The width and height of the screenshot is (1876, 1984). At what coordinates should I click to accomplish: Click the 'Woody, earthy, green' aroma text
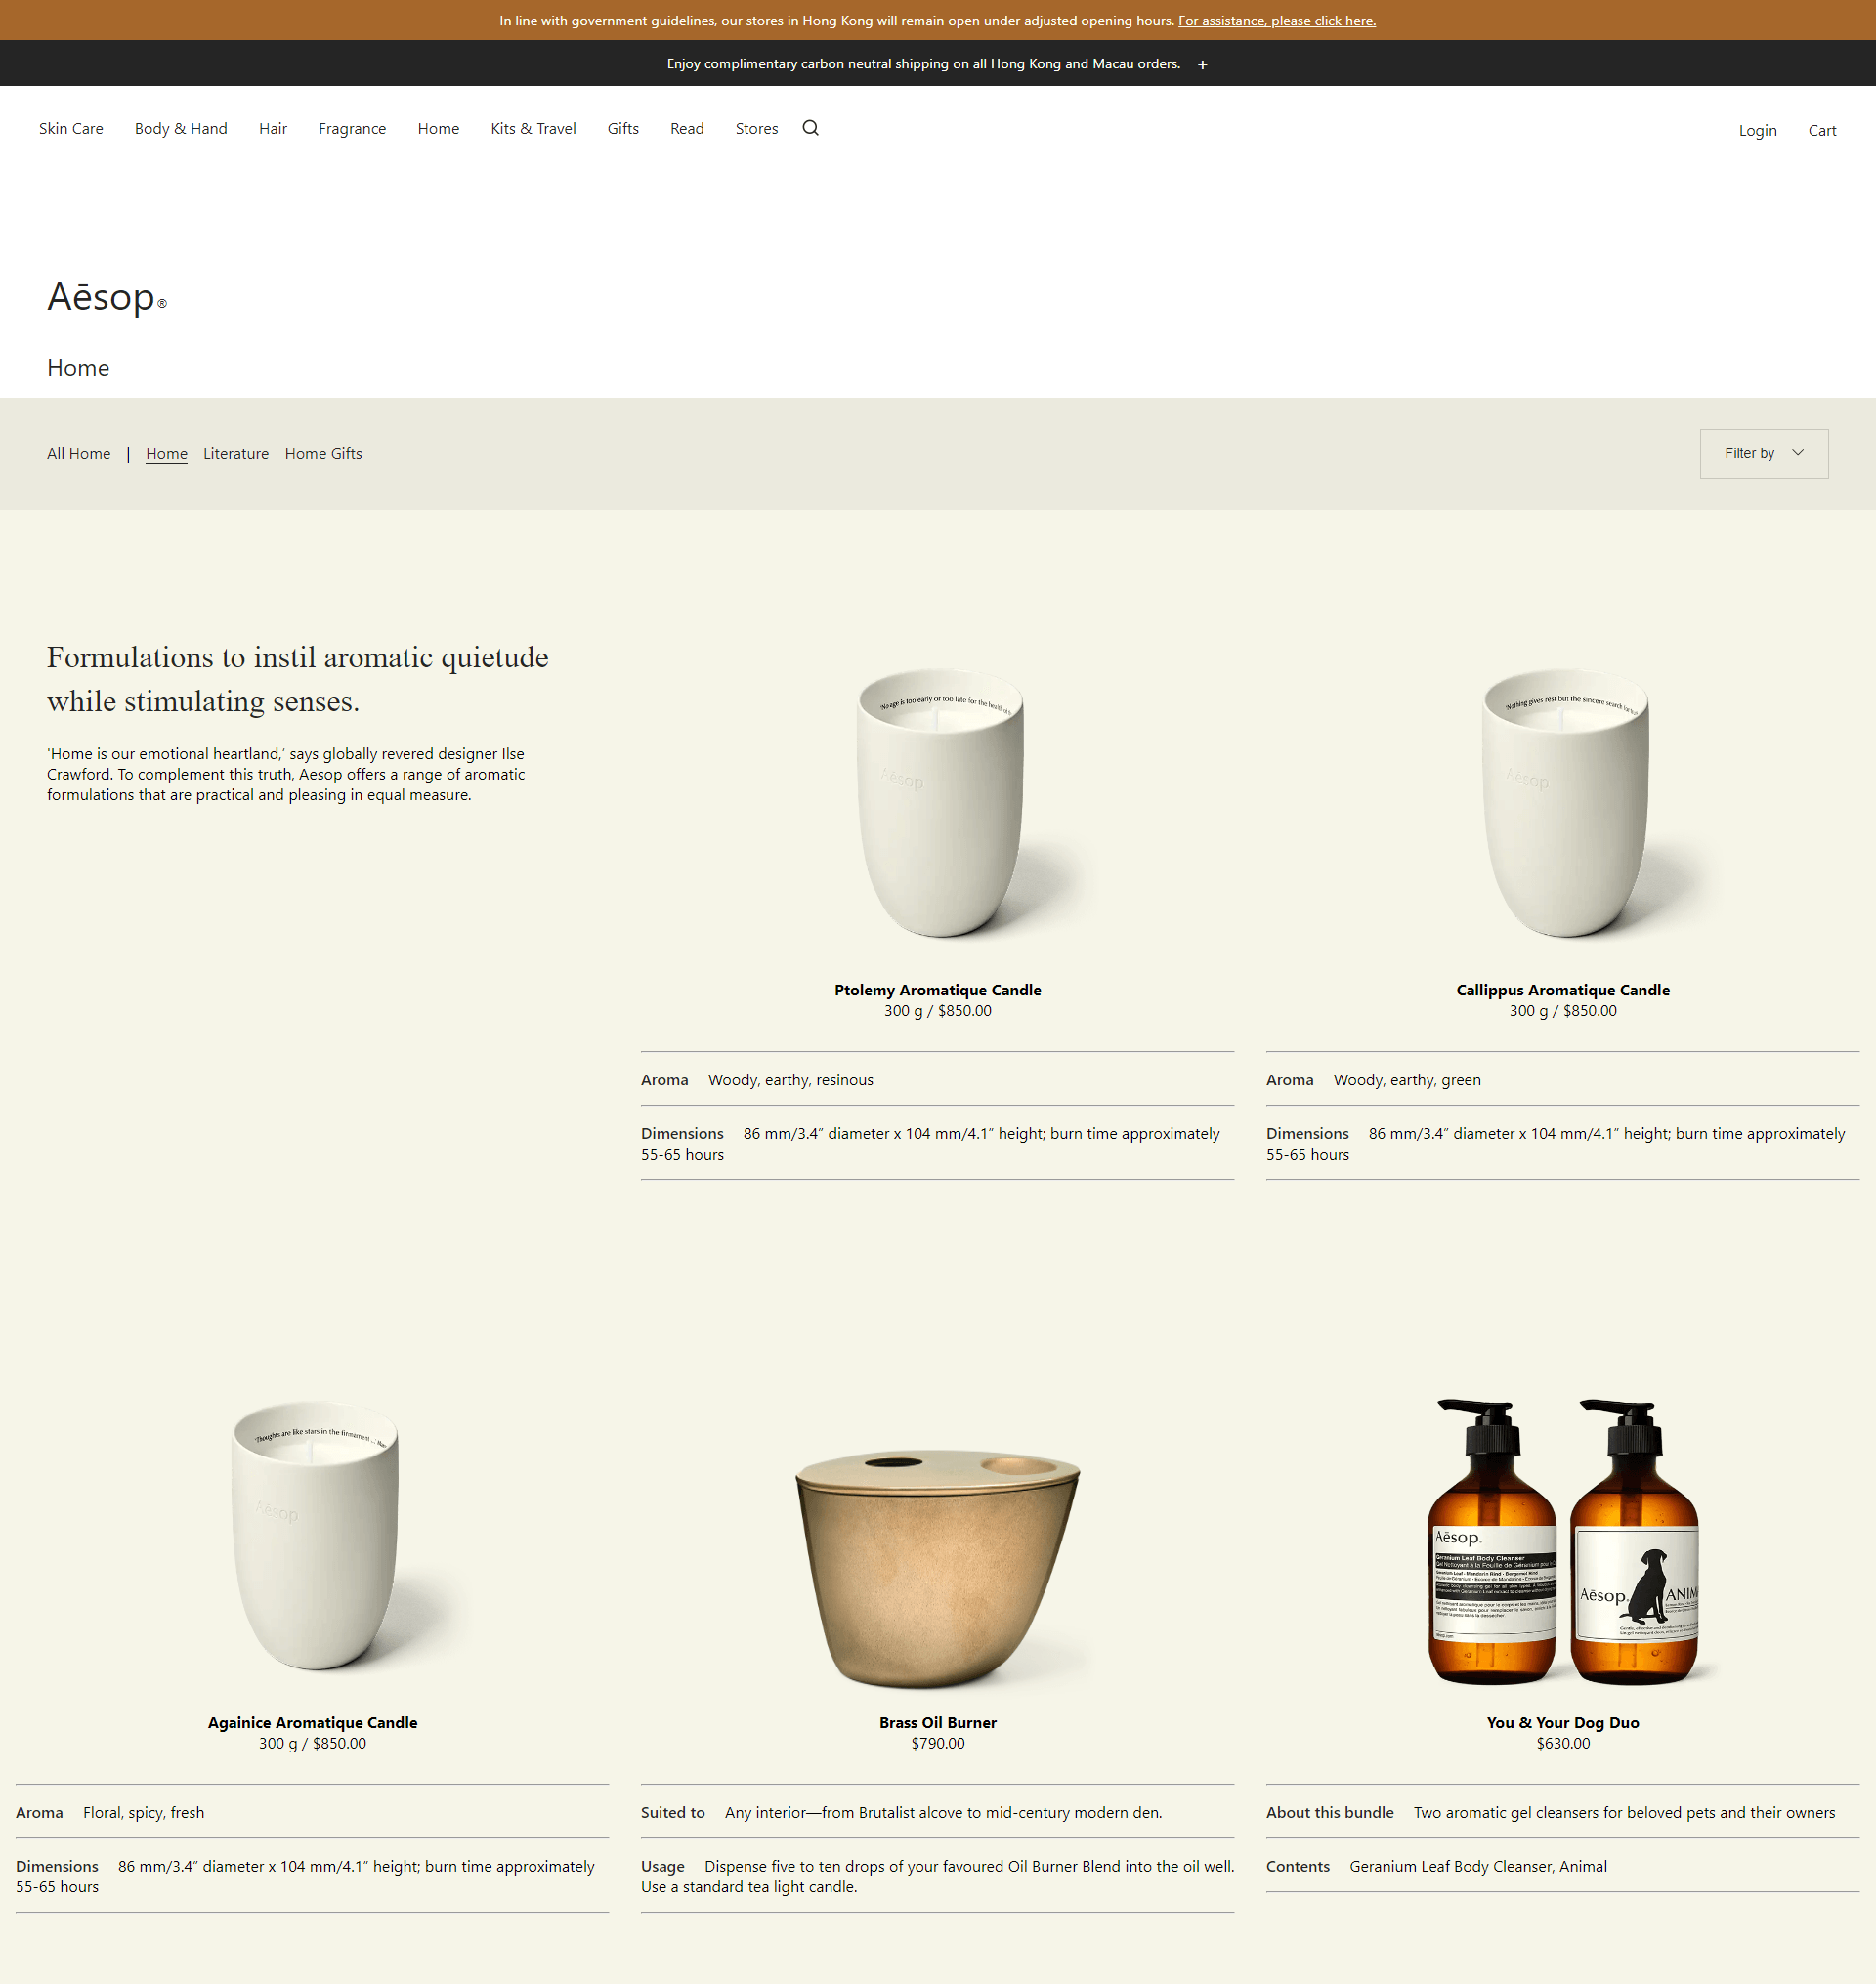[x=1407, y=1080]
